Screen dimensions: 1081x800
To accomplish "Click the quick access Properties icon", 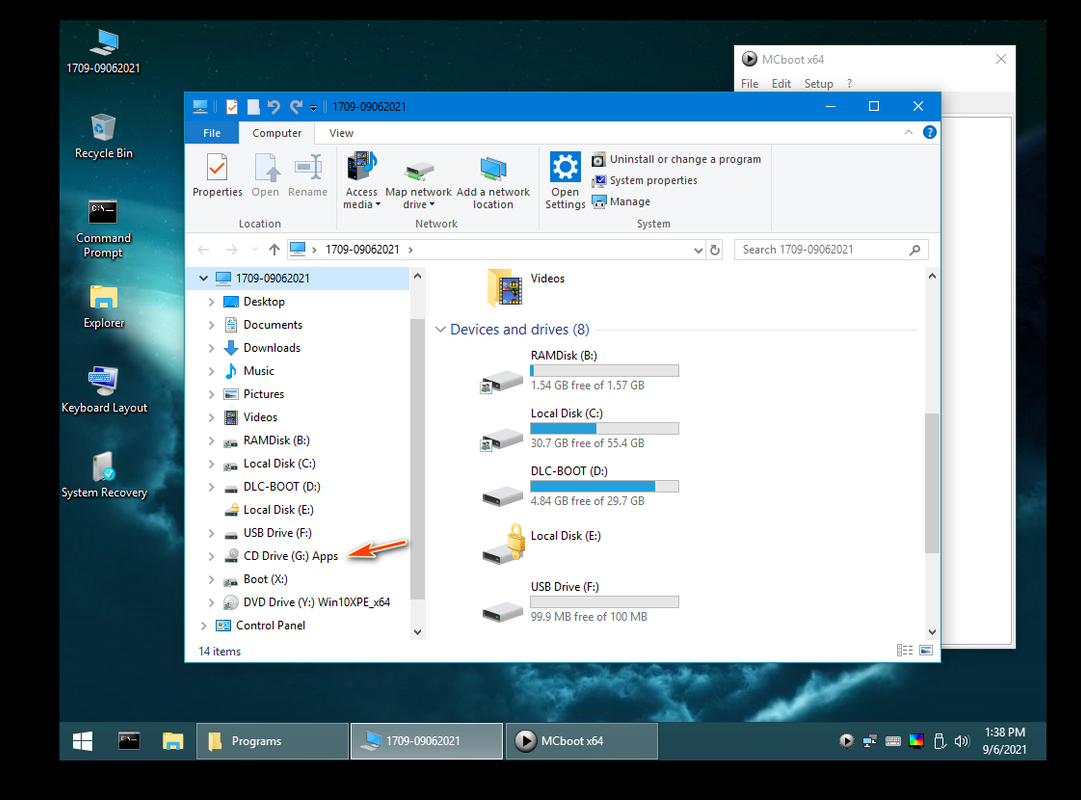I will coord(232,107).
